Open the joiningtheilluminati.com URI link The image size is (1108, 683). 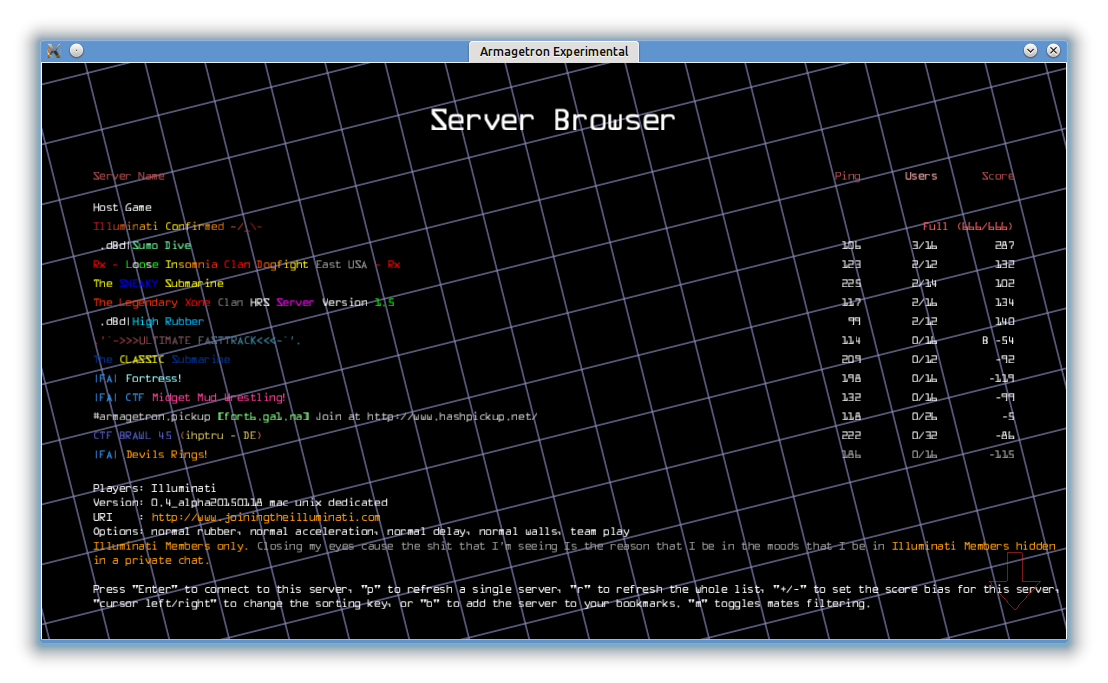coord(266,517)
